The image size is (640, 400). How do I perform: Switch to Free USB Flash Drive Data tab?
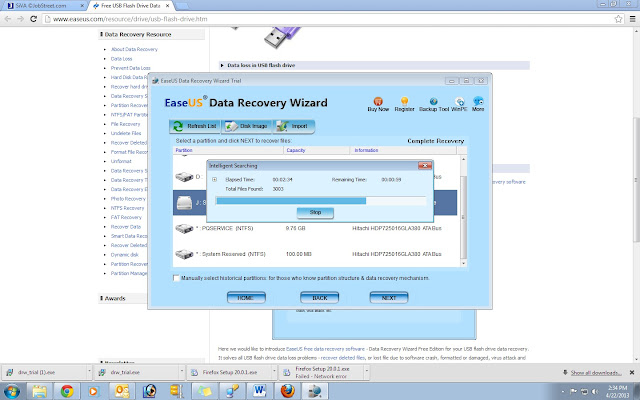(130, 6)
